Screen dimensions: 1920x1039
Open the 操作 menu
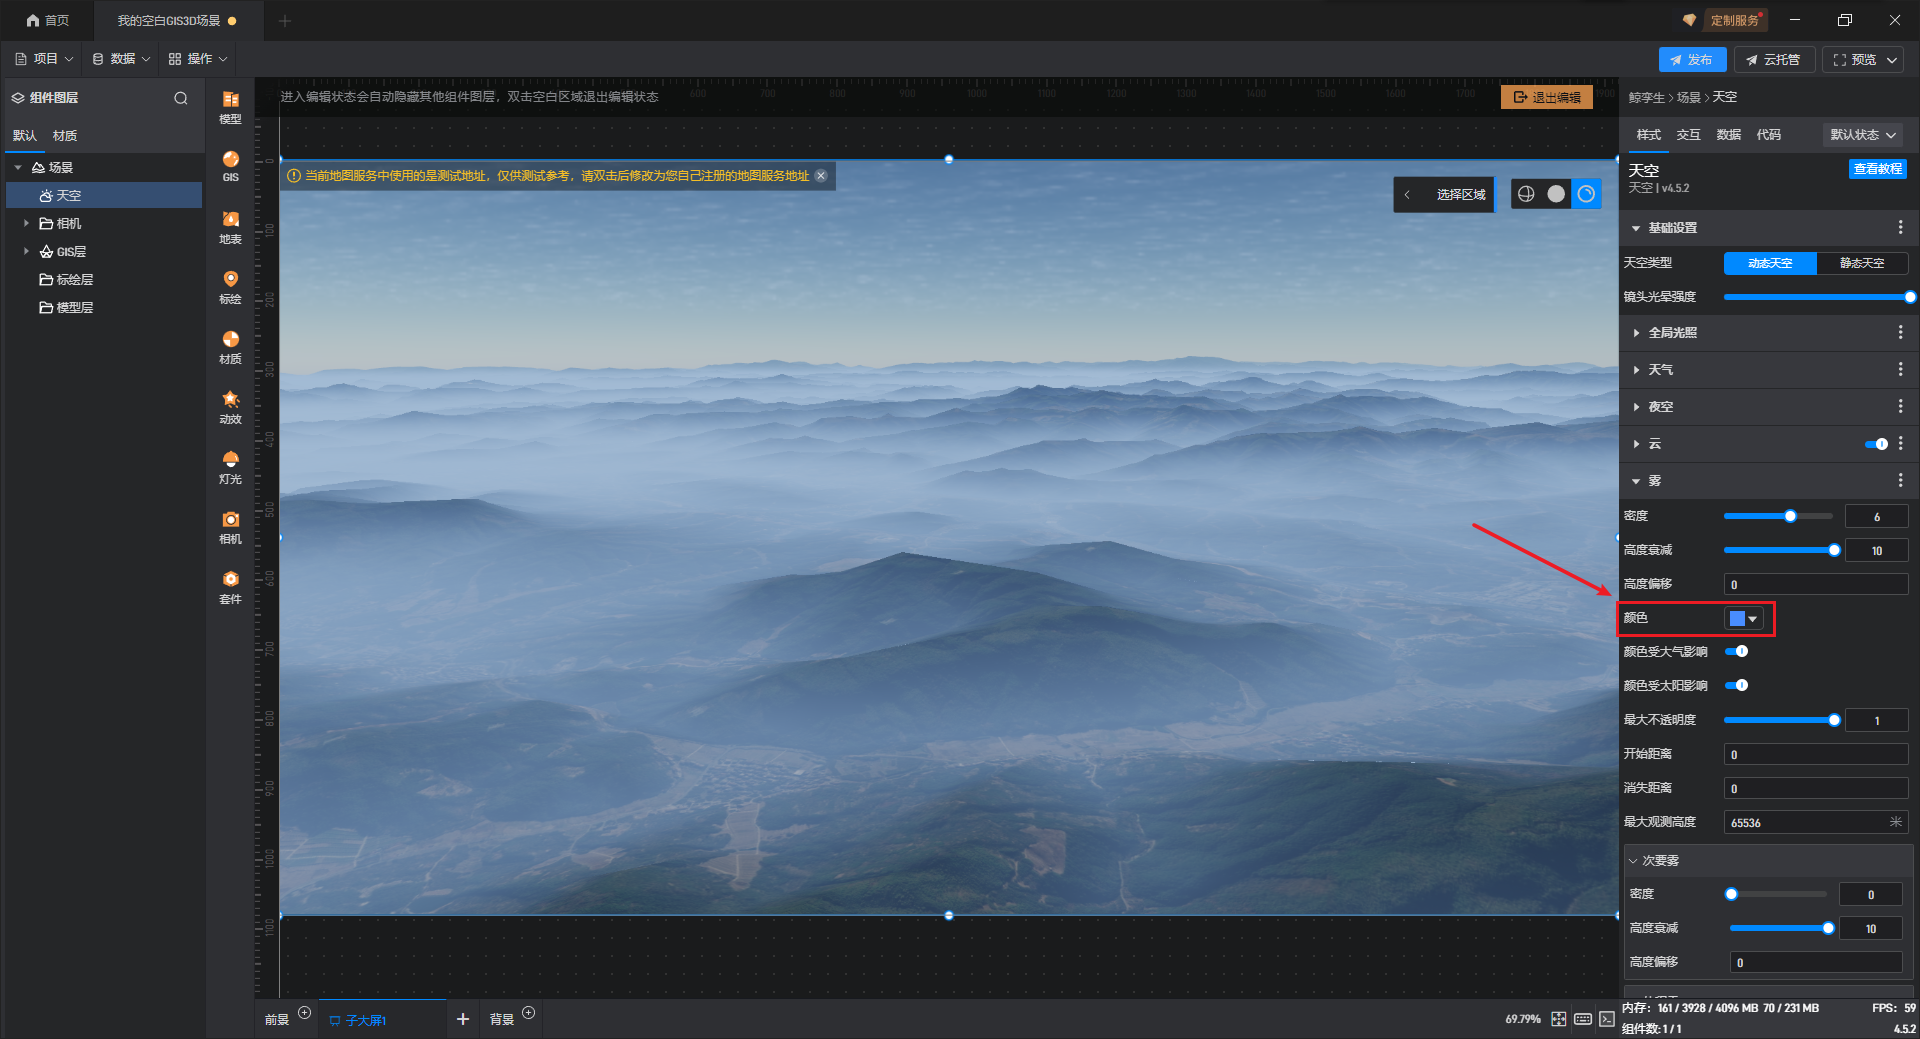(198, 59)
